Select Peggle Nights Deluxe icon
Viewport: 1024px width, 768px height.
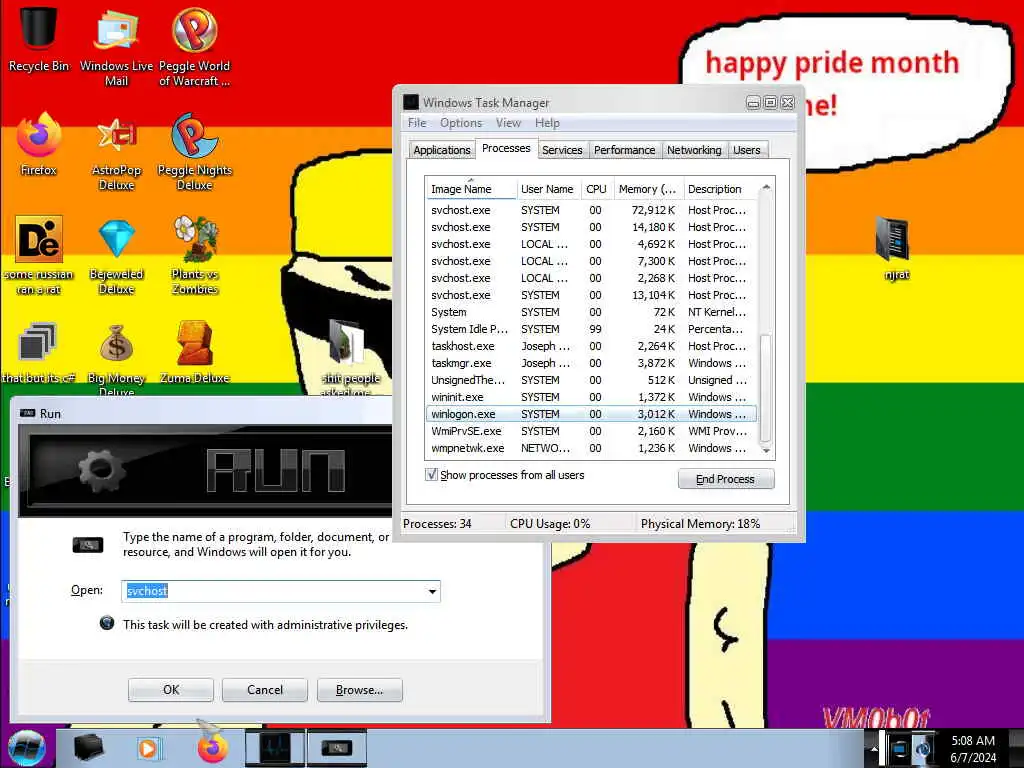coord(195,152)
